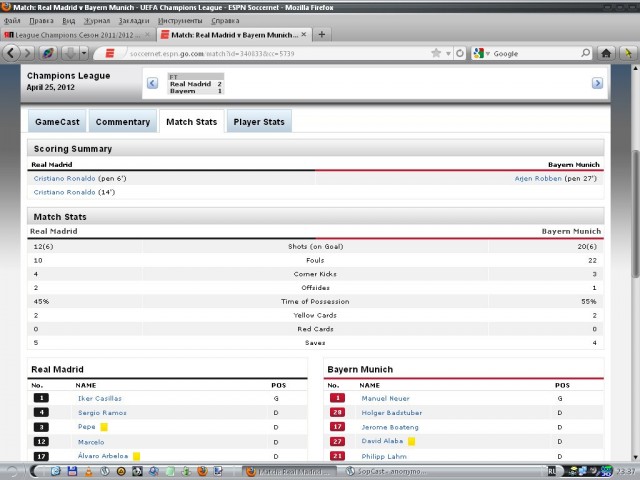Image resolution: width=640 pixels, height=480 pixels.
Task: Open the Закладки menu
Action: (134, 20)
